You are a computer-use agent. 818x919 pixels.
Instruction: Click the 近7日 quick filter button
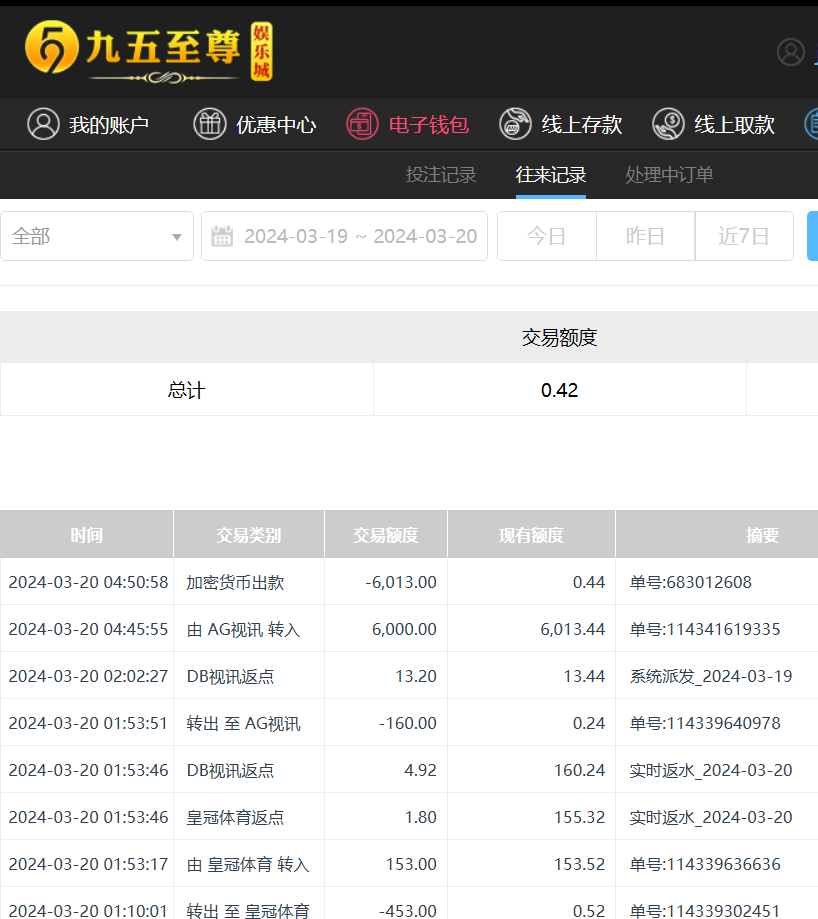[x=744, y=237]
